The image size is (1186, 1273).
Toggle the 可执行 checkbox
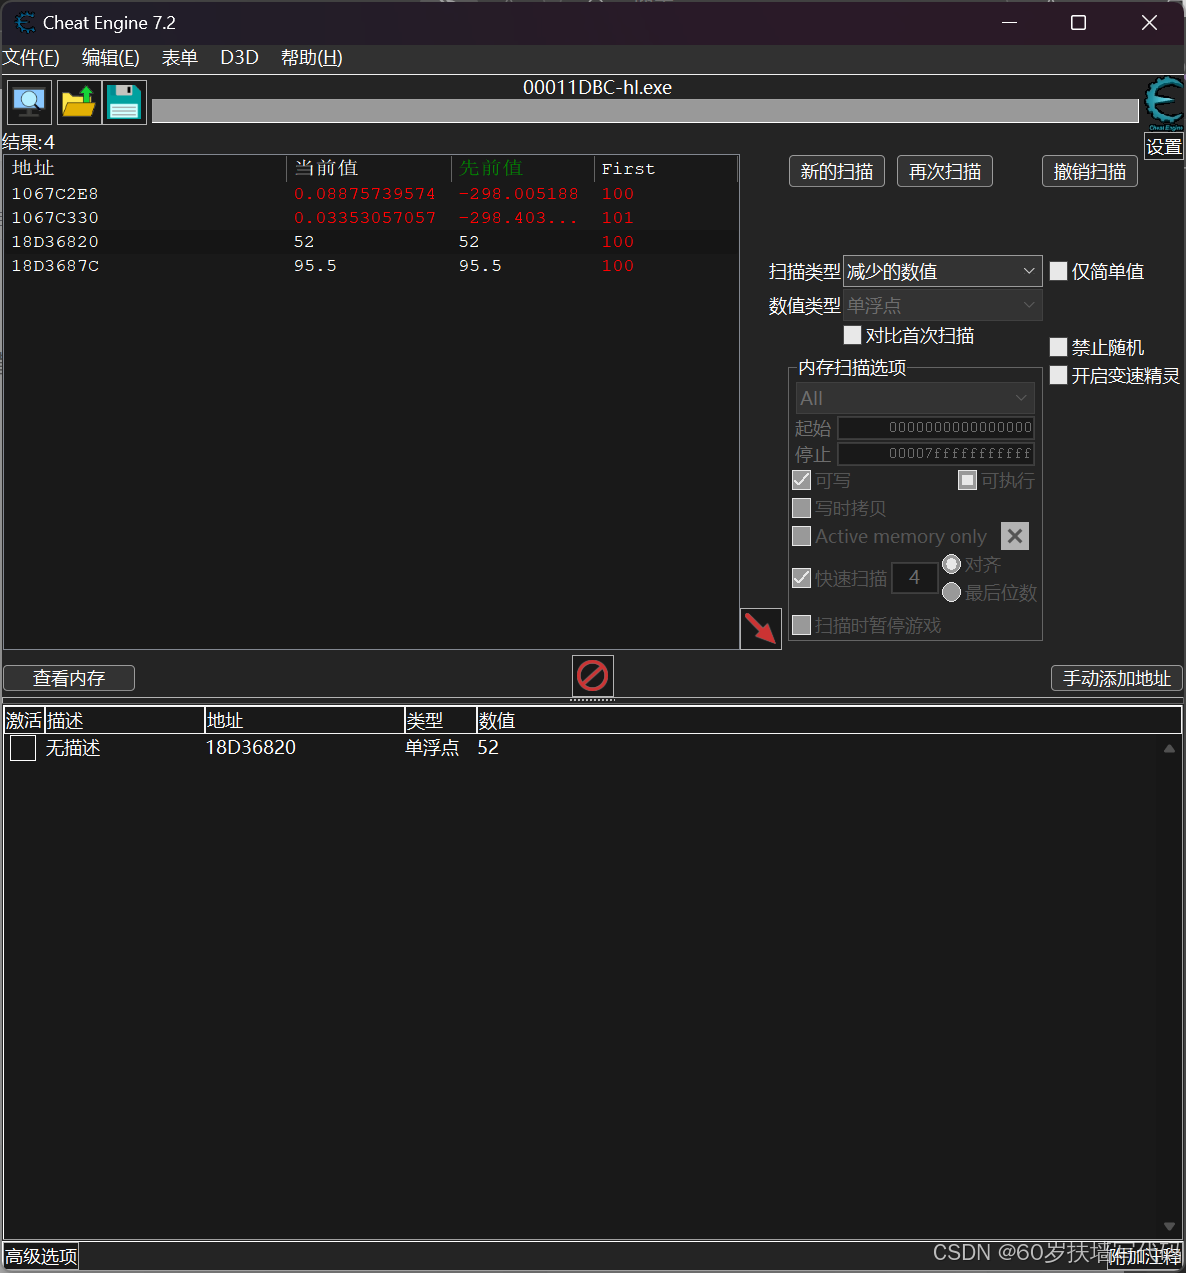click(967, 480)
